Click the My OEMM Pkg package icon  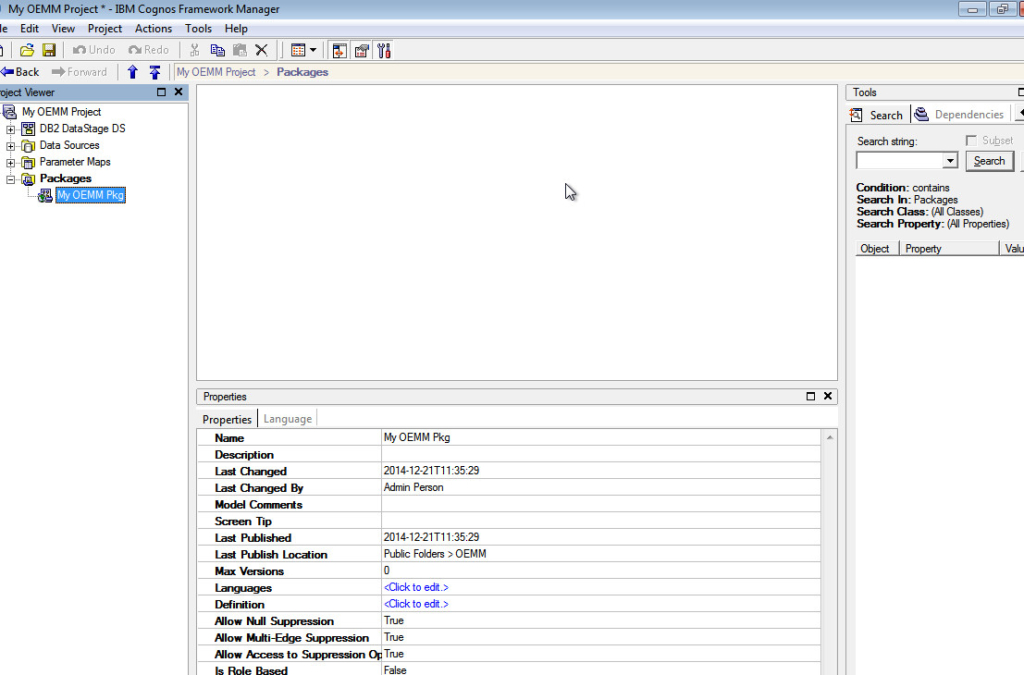pyautogui.click(x=45, y=195)
